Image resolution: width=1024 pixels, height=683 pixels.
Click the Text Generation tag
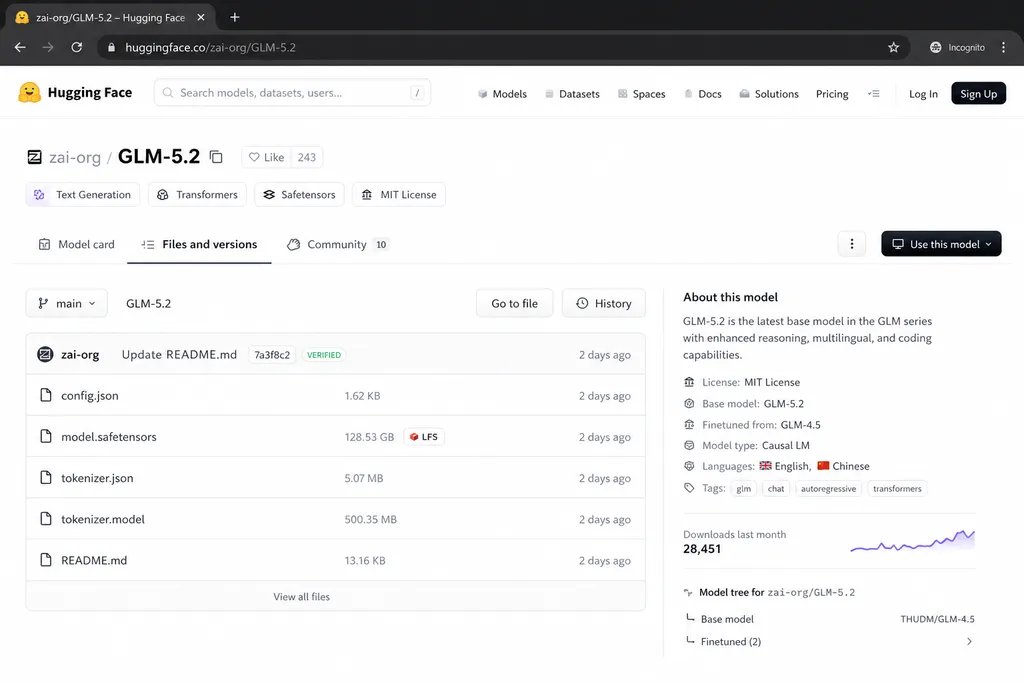pyautogui.click(x=83, y=195)
